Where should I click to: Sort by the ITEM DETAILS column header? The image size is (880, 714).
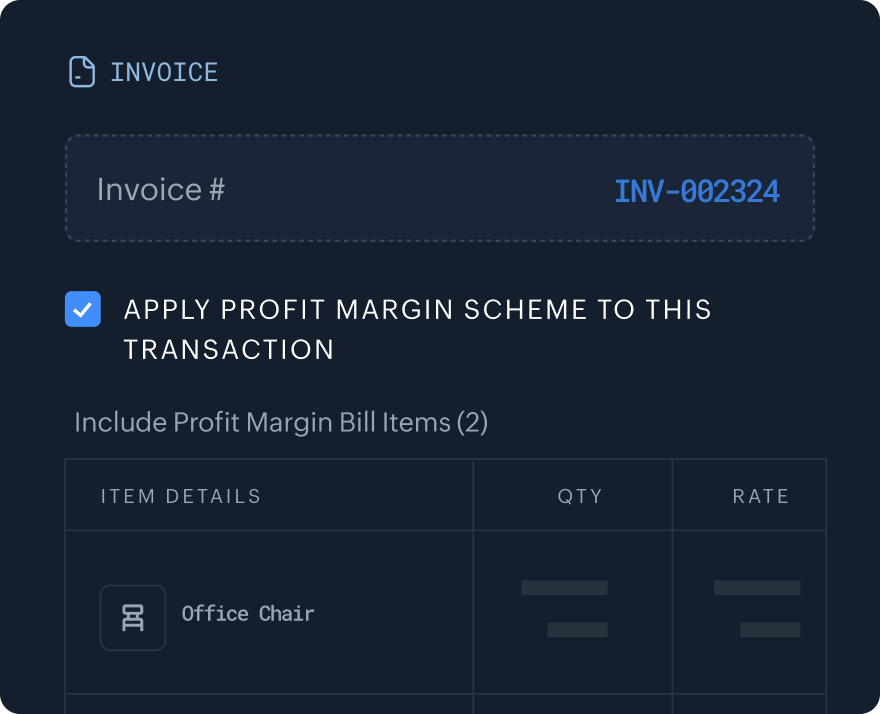click(x=181, y=496)
